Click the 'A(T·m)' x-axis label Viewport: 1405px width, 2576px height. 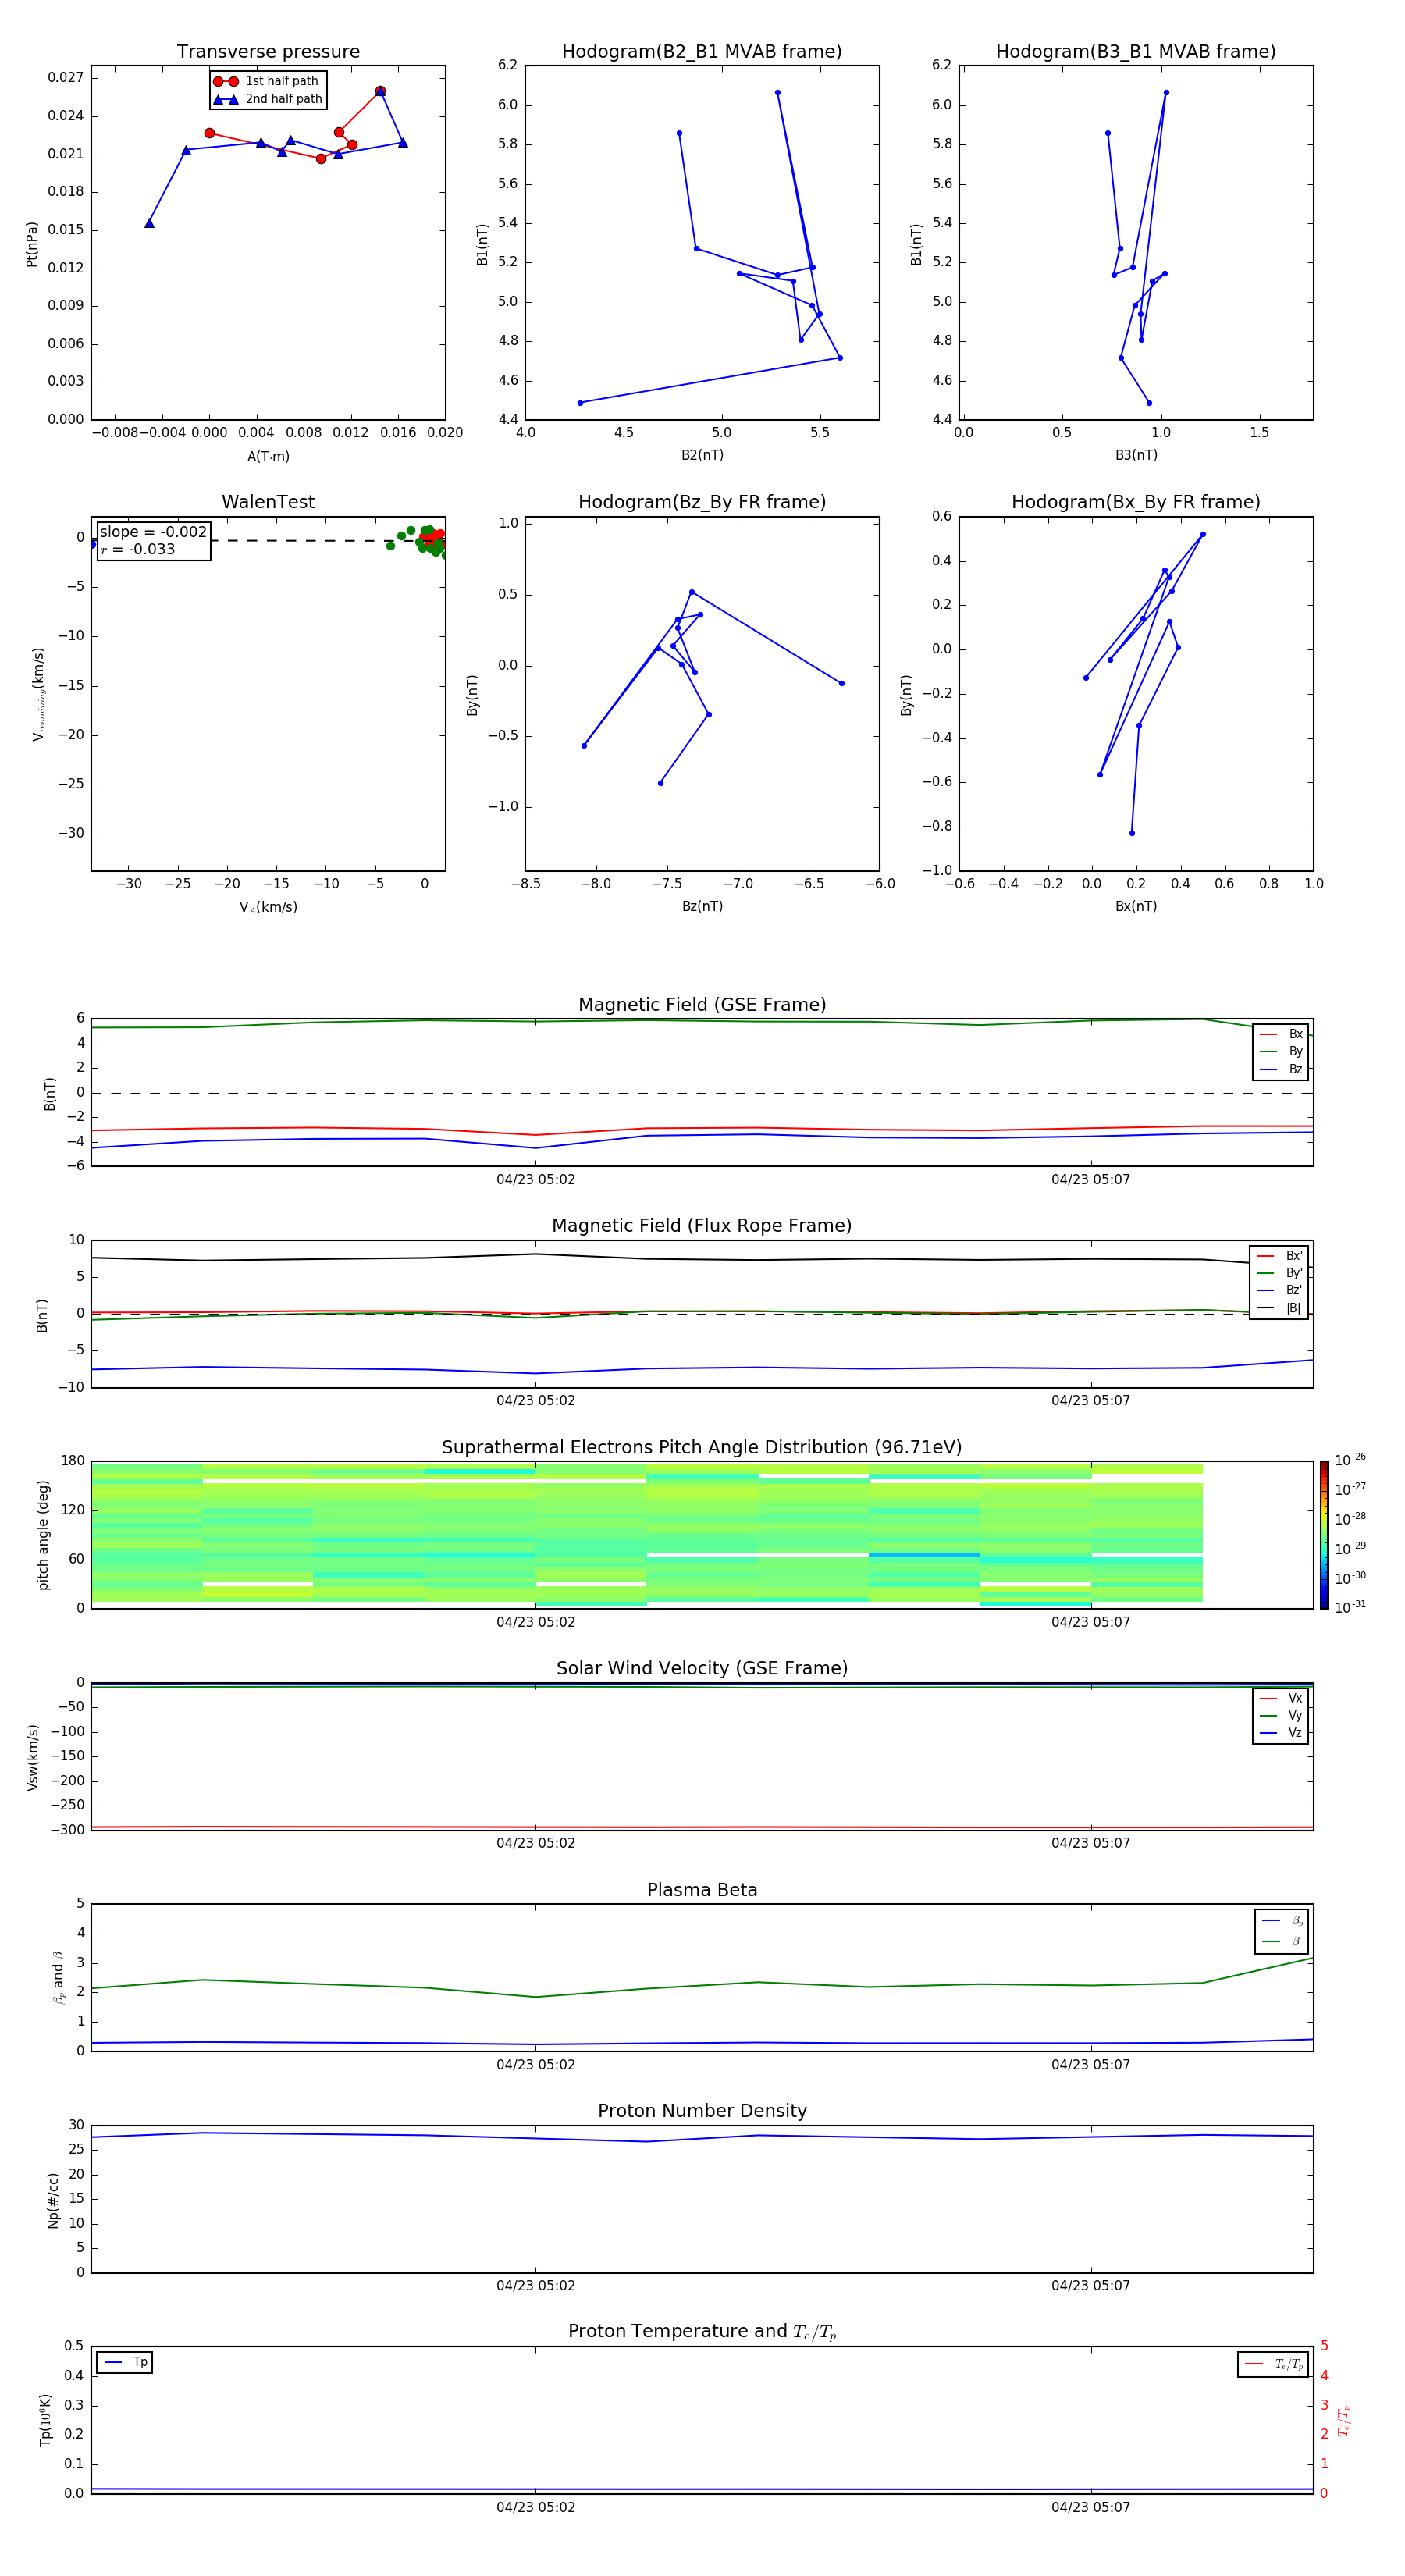(268, 457)
